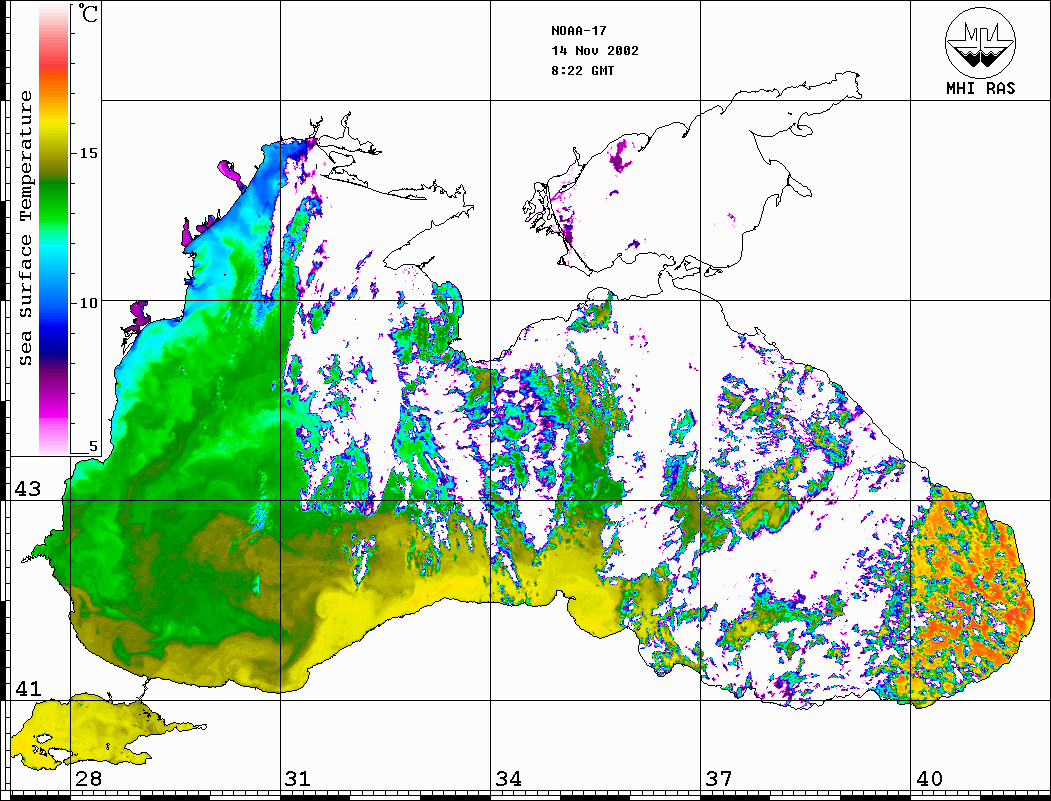The width and height of the screenshot is (1051, 801).
Task: Click the longitude label 37
Action: coord(719,779)
